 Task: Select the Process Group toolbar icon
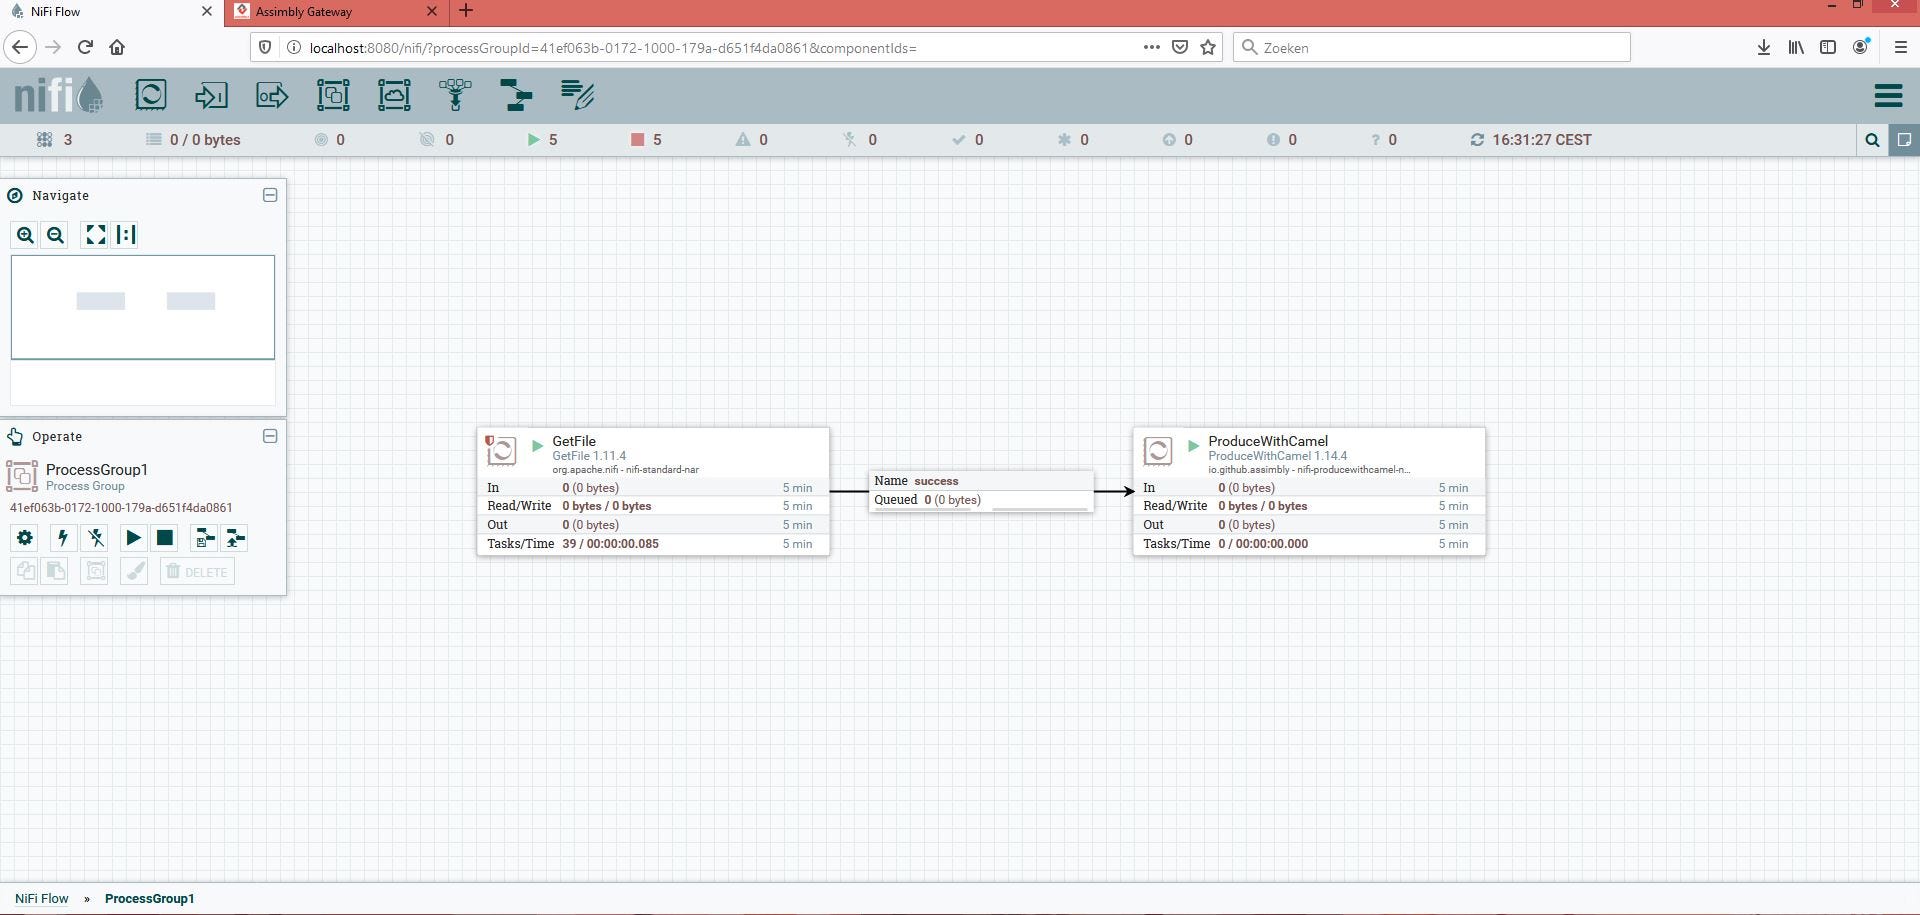pyautogui.click(x=333, y=95)
